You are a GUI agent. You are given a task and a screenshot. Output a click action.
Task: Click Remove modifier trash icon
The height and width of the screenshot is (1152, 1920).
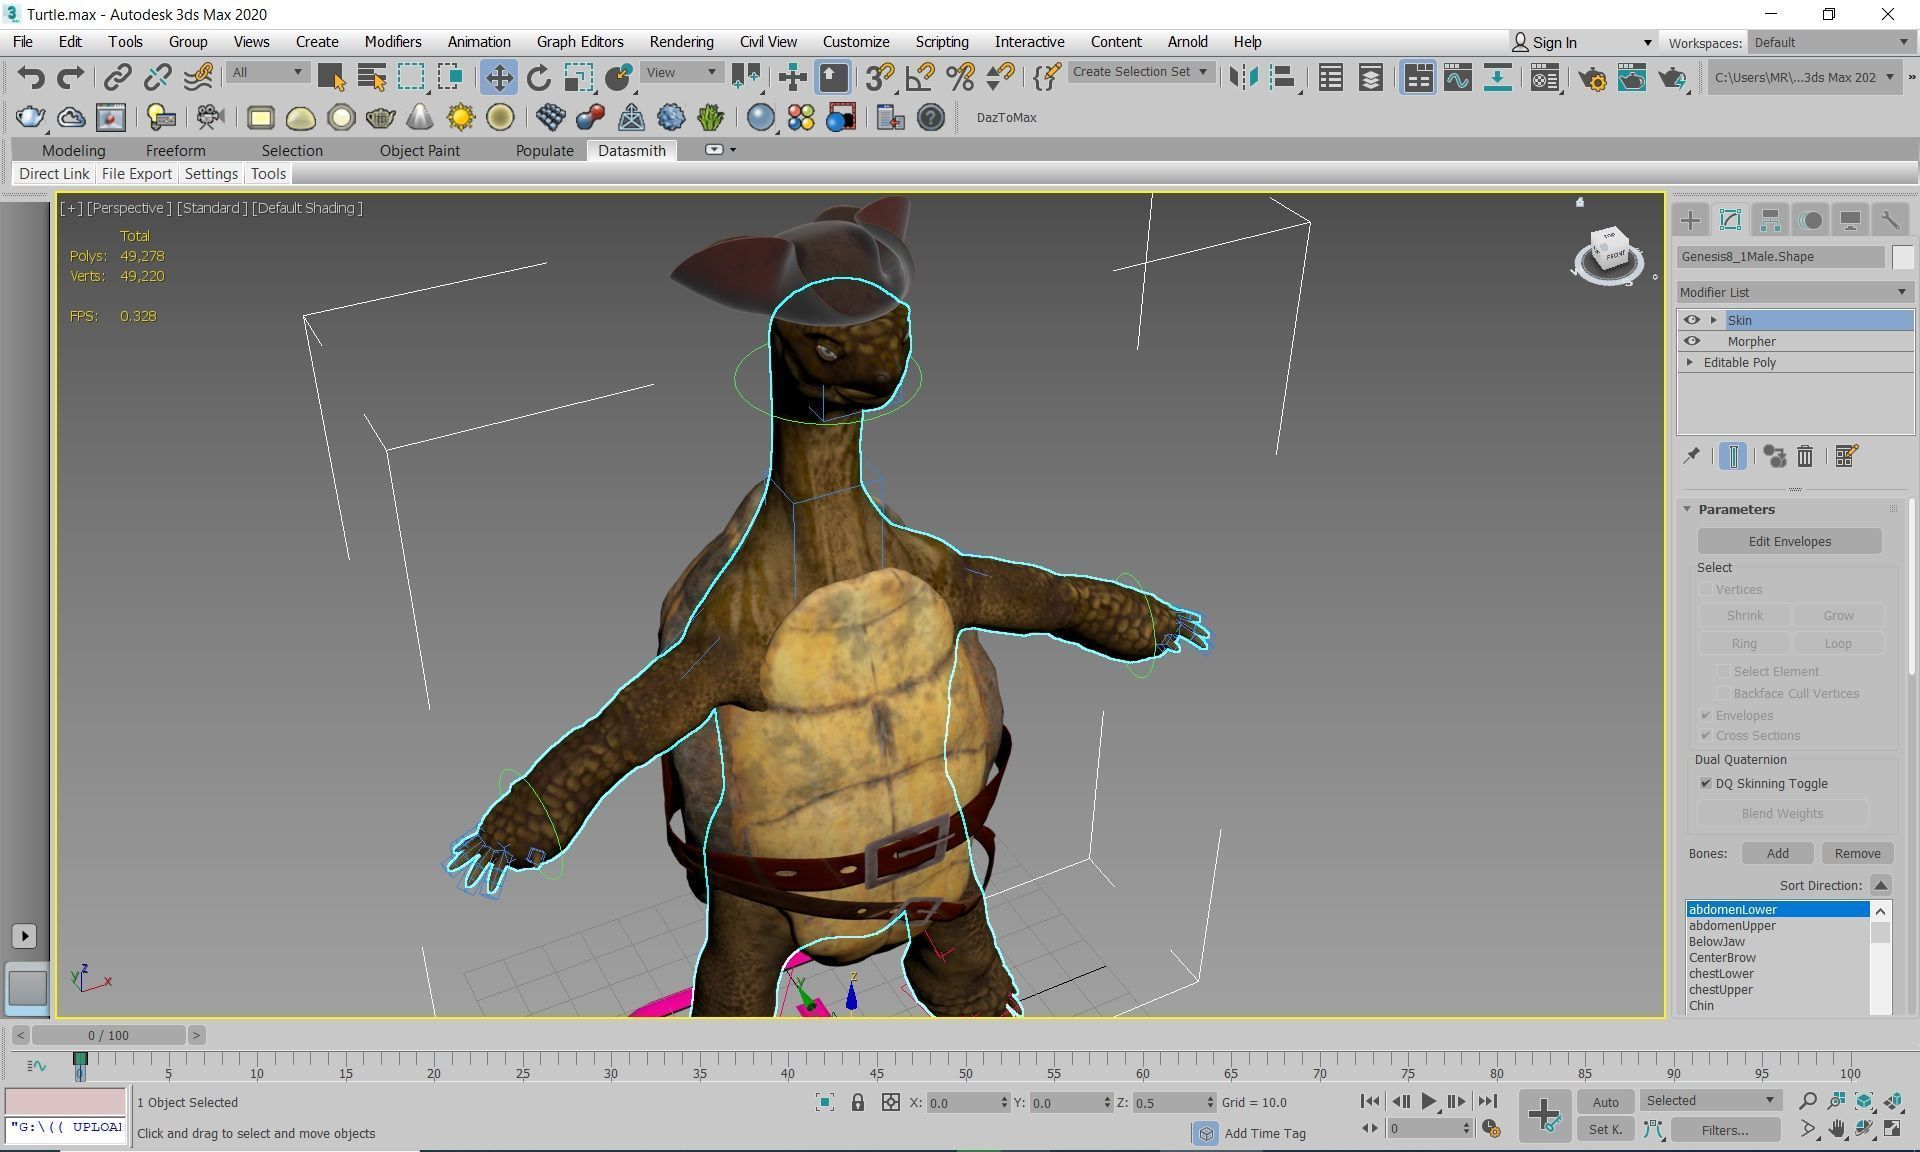tap(1805, 456)
